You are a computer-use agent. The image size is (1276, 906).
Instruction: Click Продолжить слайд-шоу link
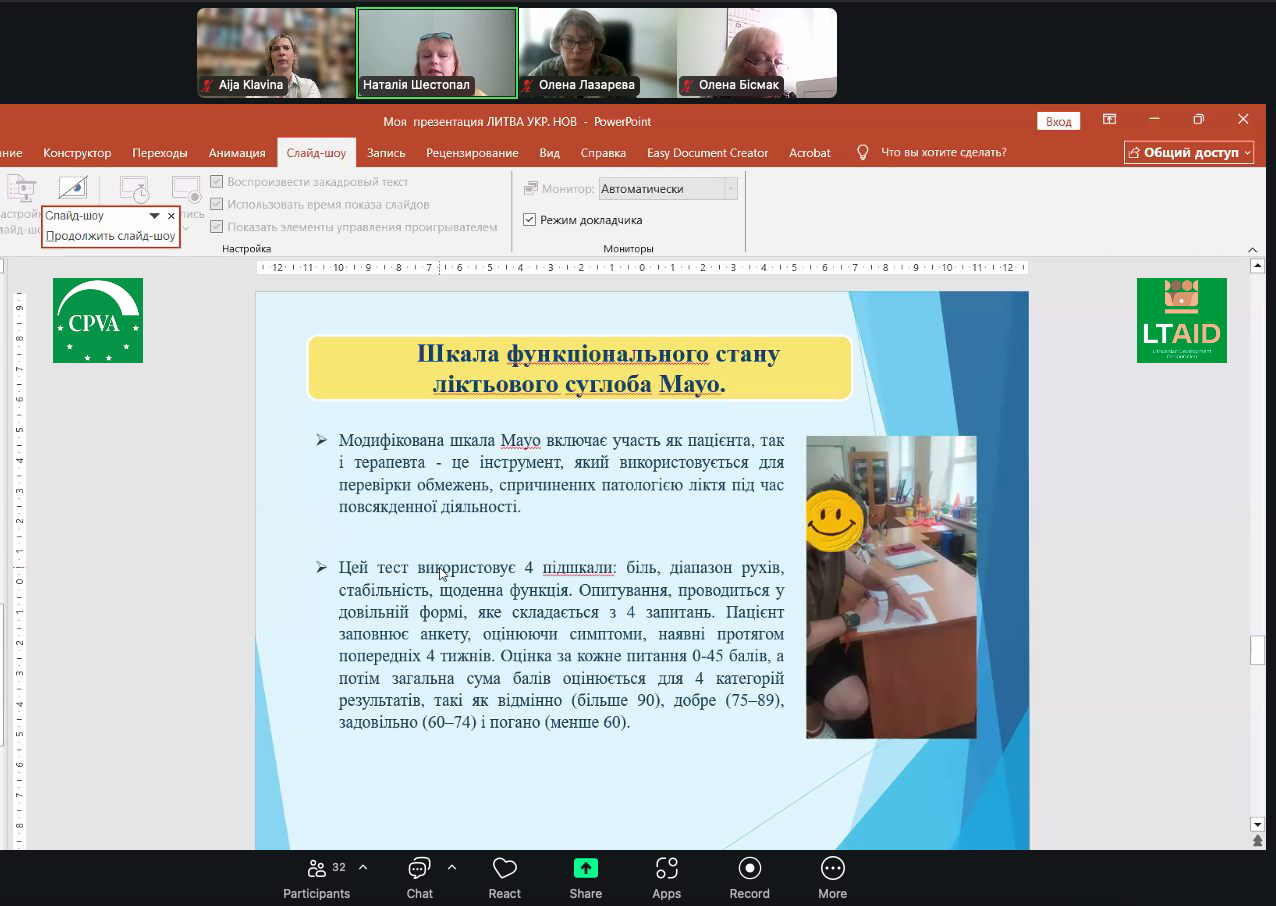tap(111, 237)
